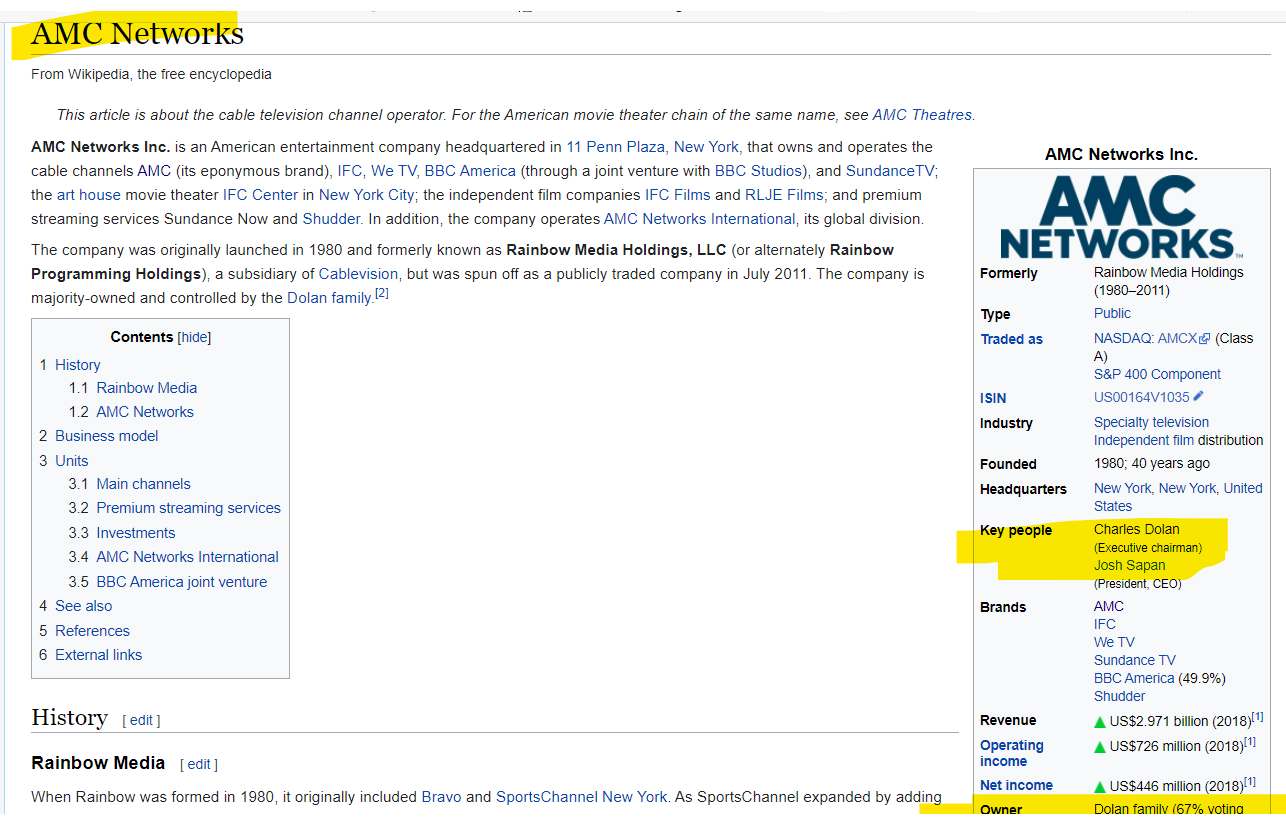
Task: Click citation [2] after Dolan family
Action: pyautogui.click(x=382, y=294)
